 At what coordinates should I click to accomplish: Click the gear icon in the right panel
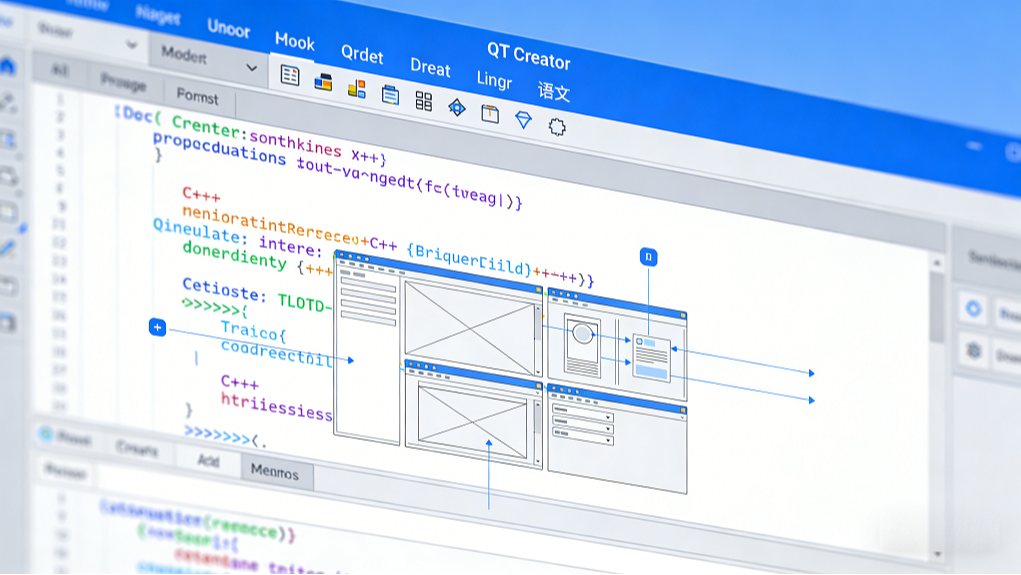coord(974,352)
